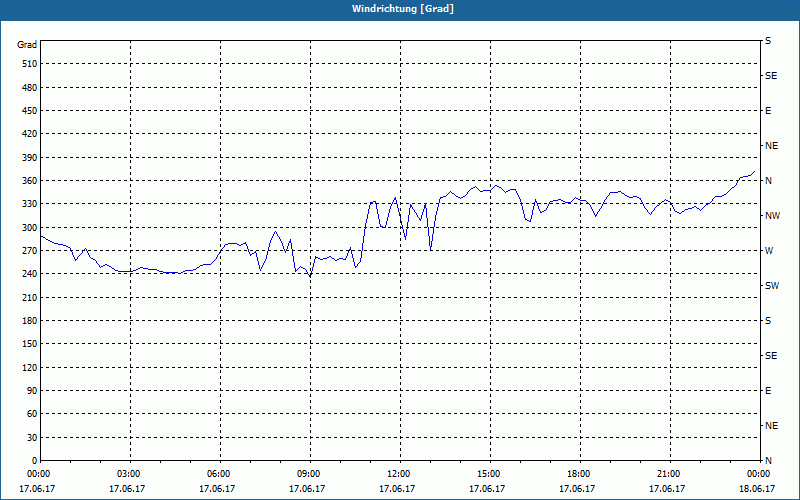Select the 'N' compass label on the 360 gridline

(x=768, y=181)
